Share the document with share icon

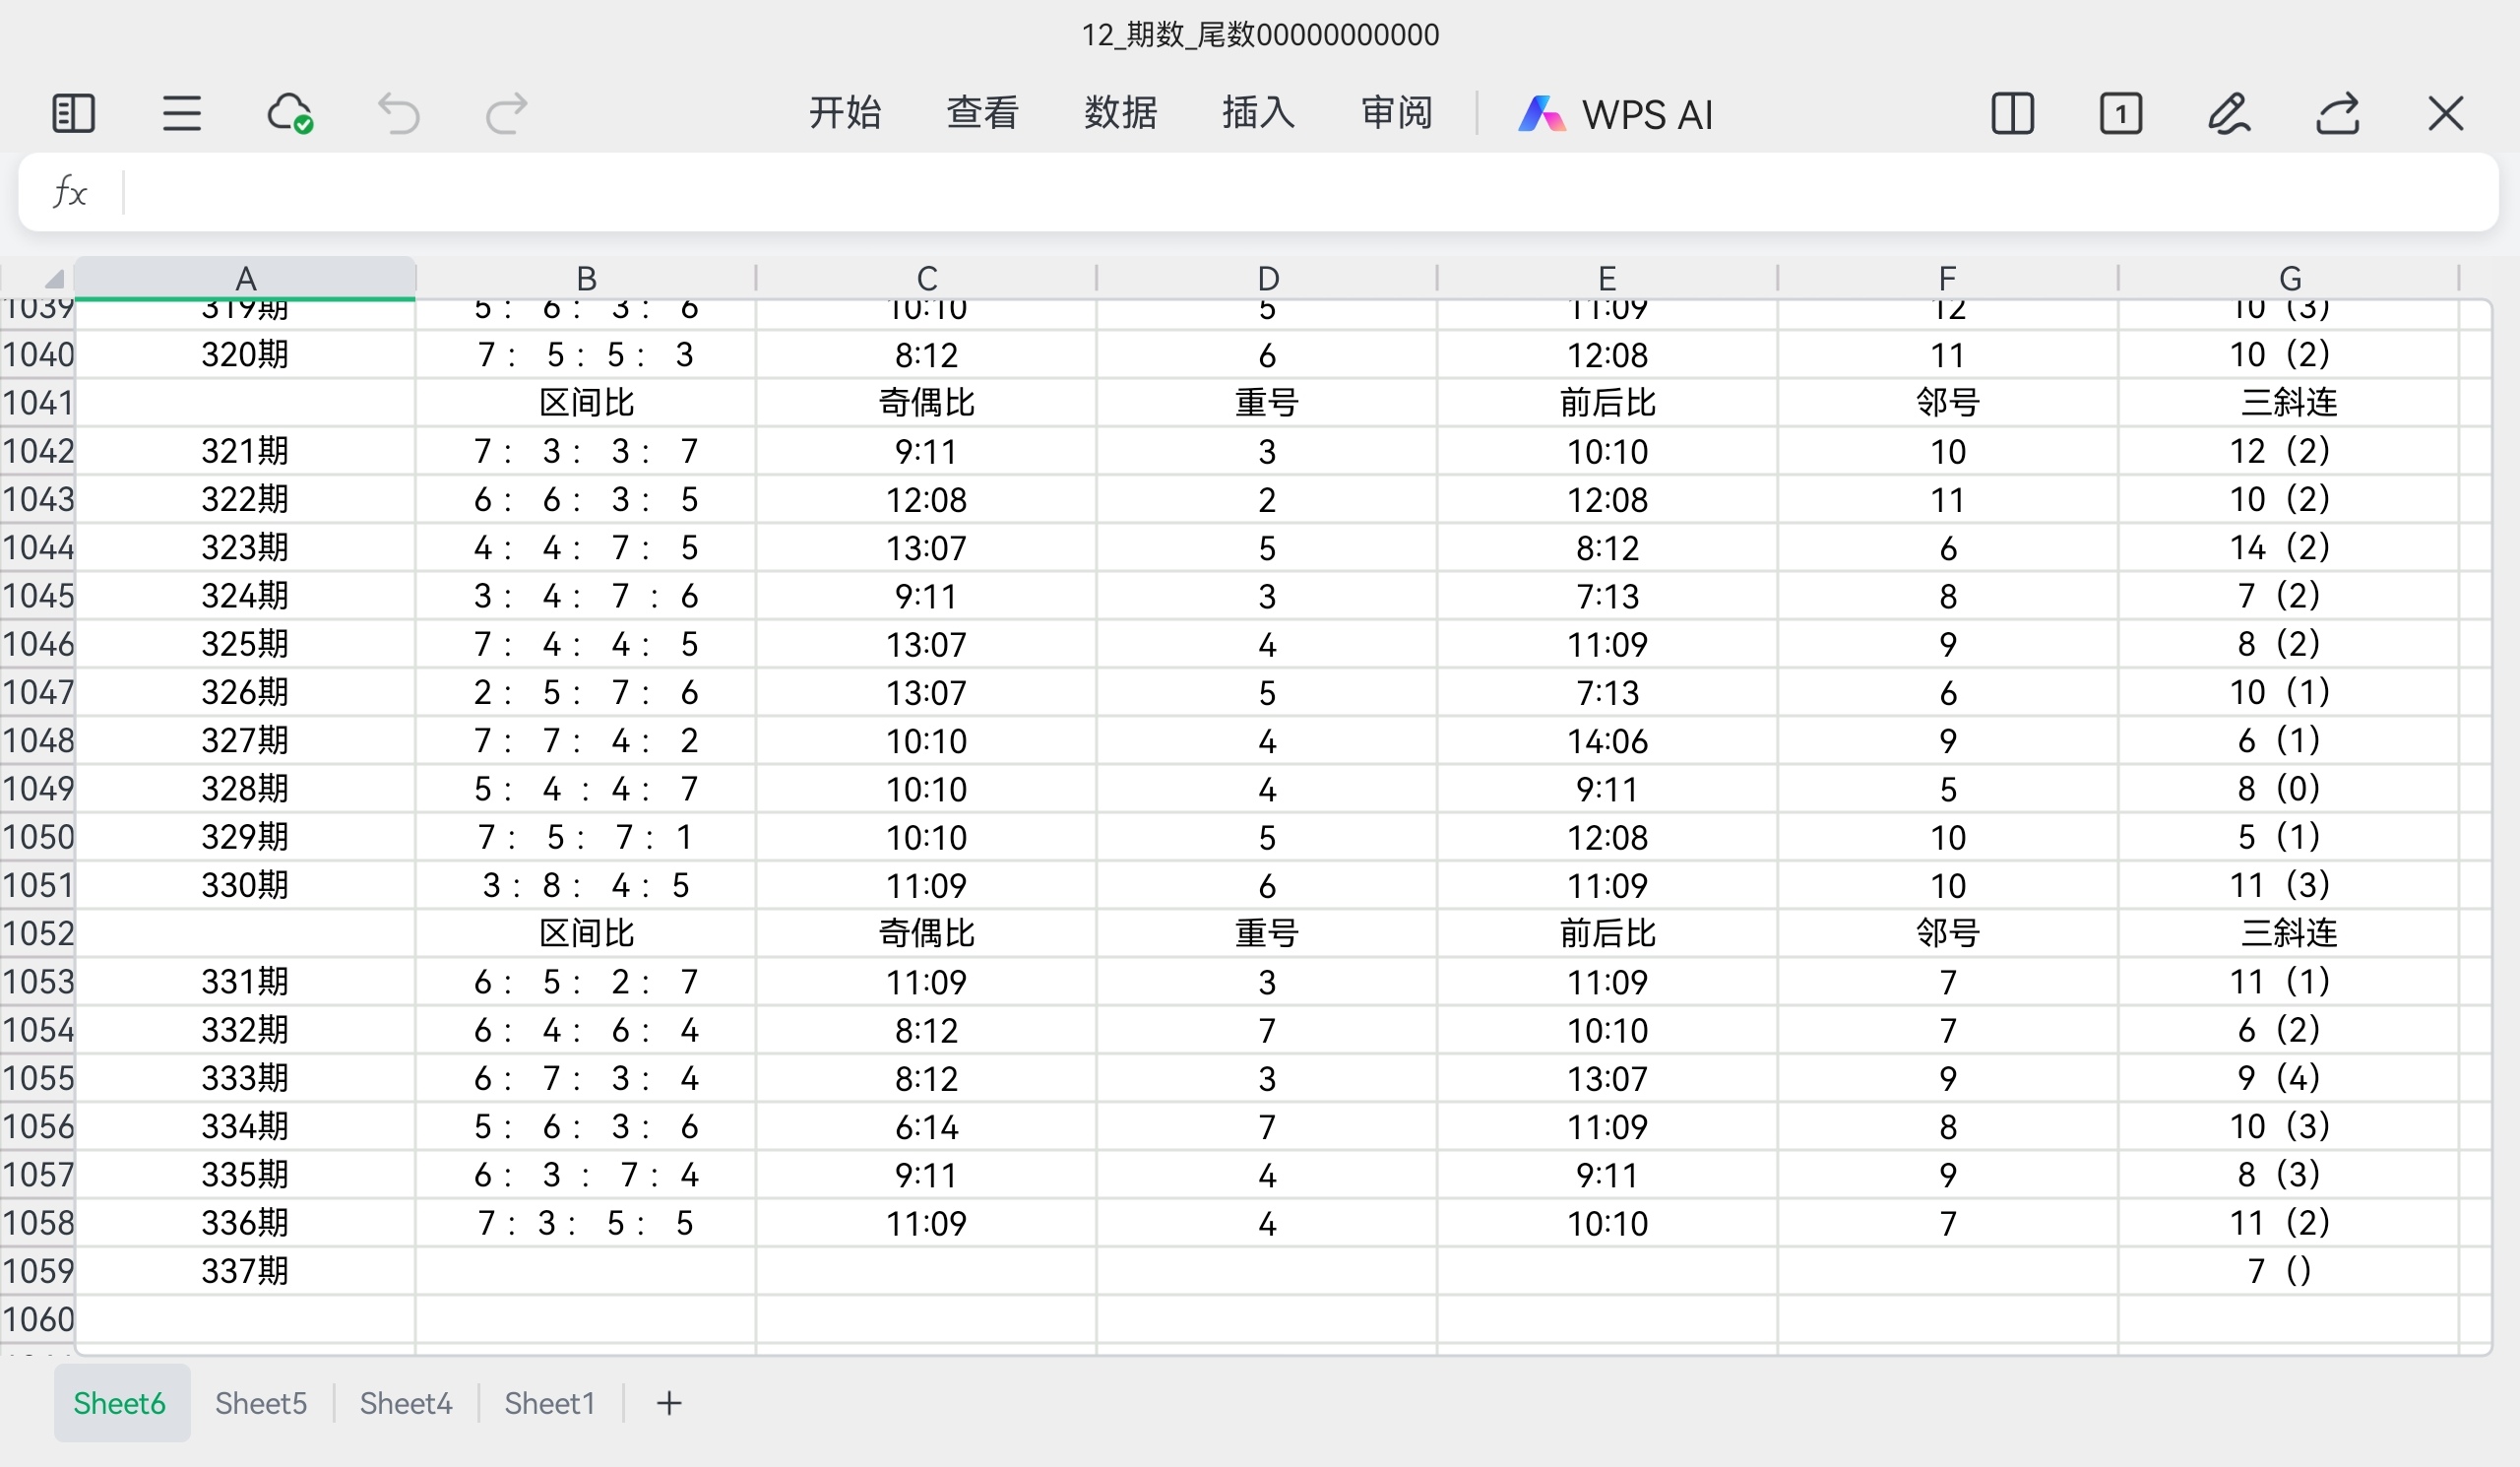pyautogui.click(x=2338, y=114)
